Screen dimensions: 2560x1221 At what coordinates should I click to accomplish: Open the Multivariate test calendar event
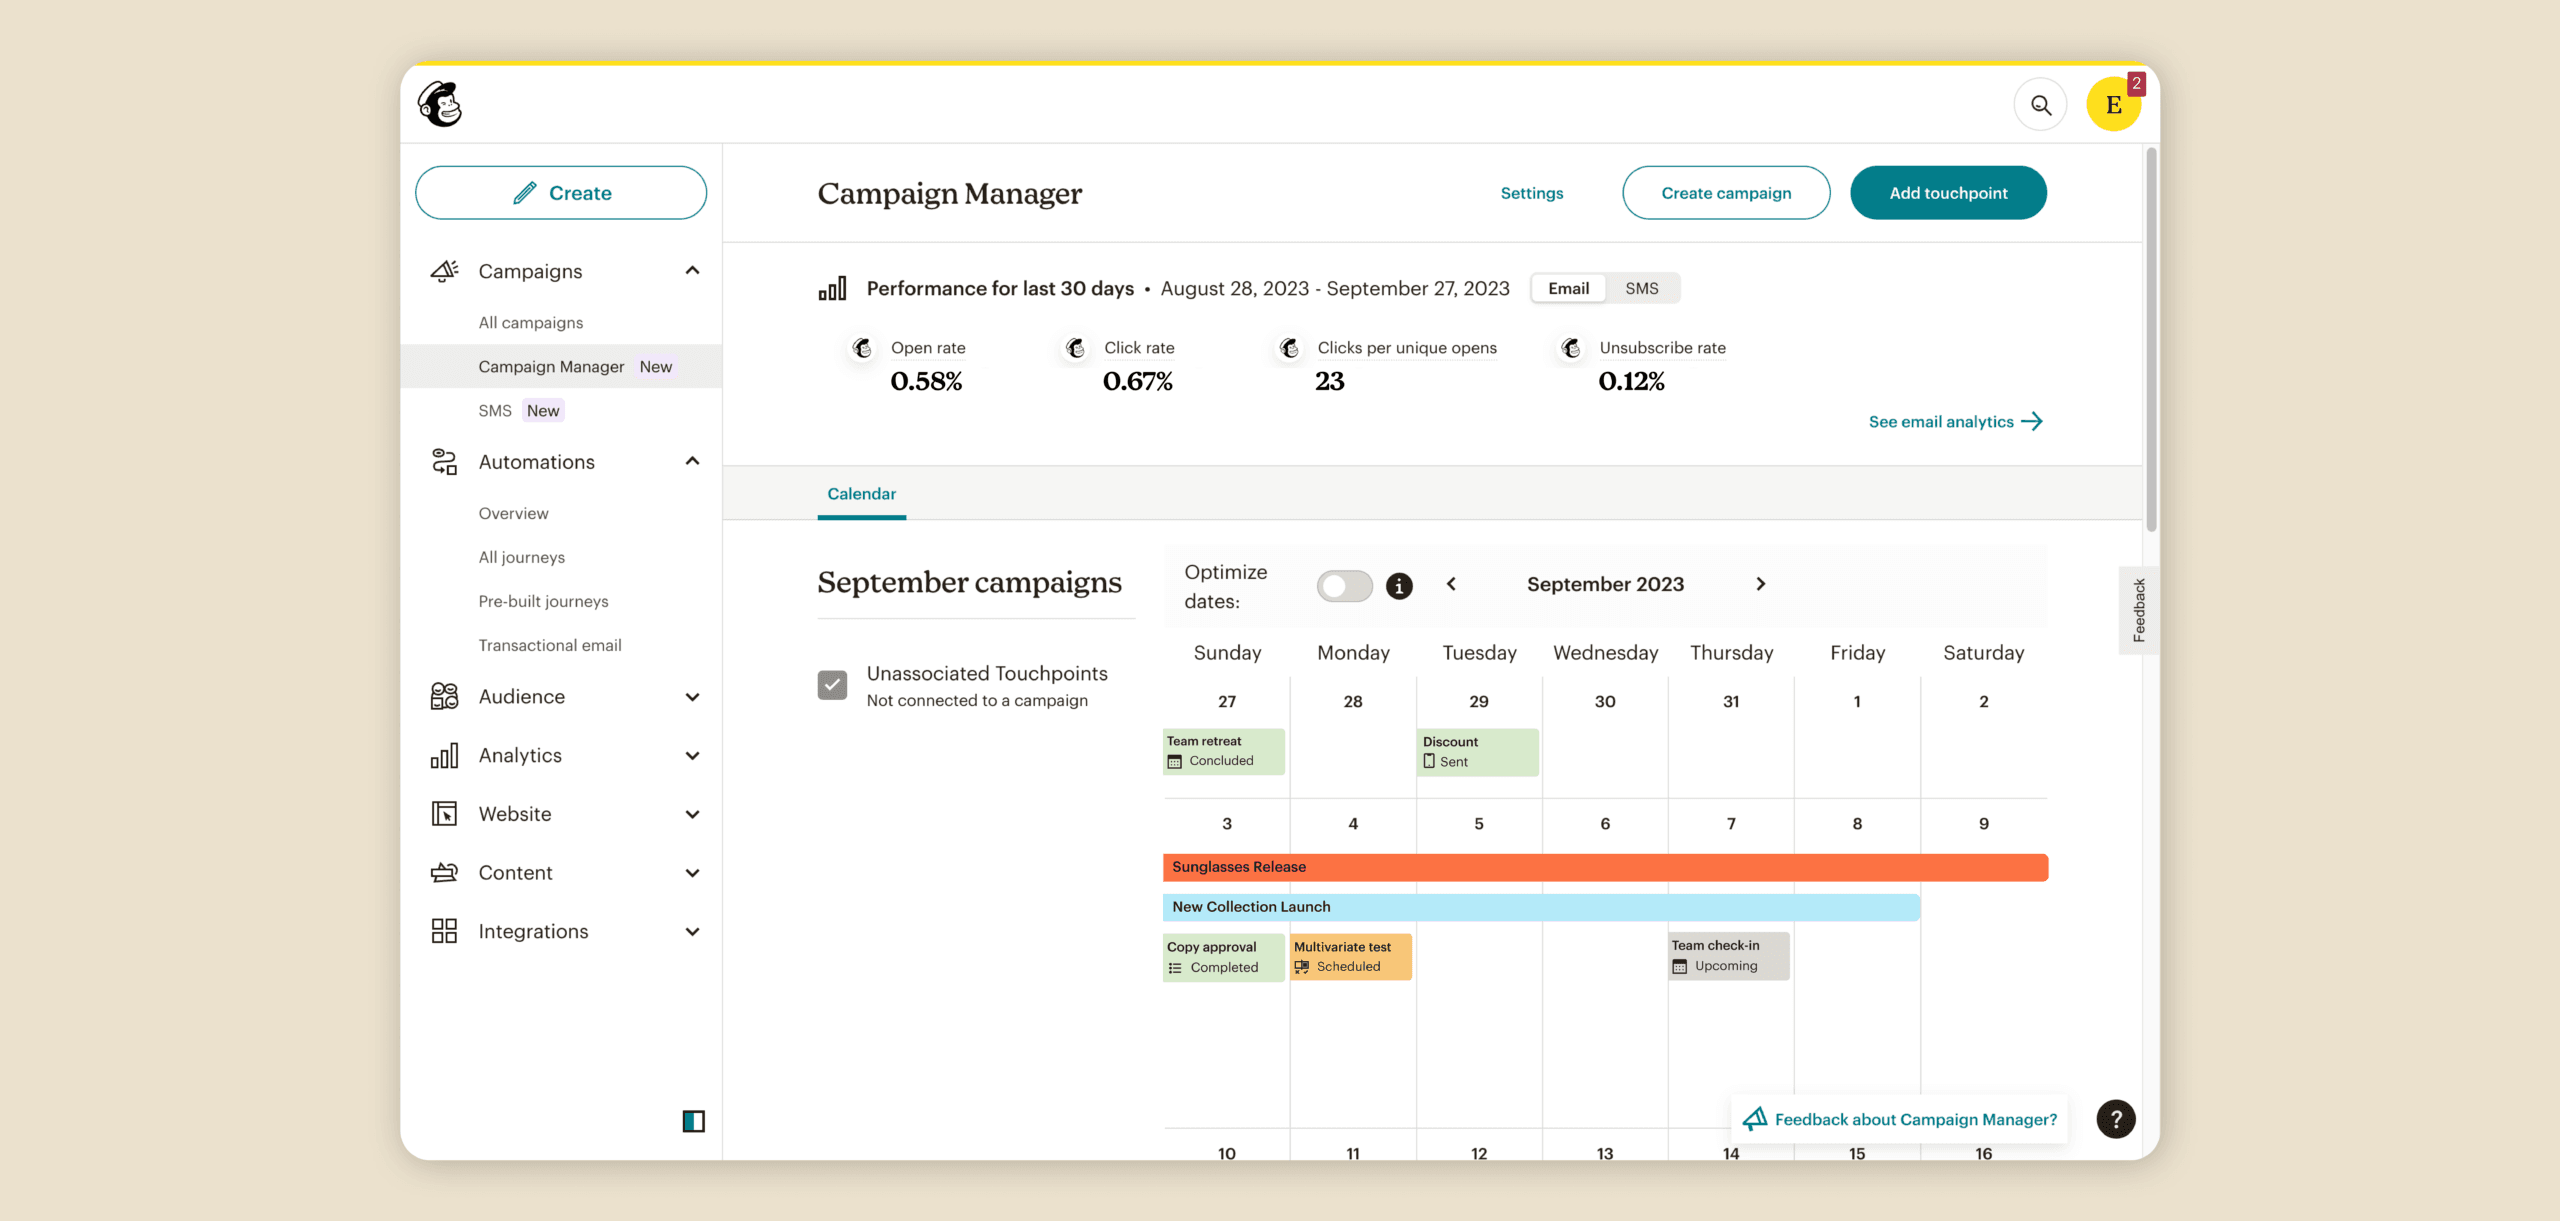click(x=1350, y=956)
